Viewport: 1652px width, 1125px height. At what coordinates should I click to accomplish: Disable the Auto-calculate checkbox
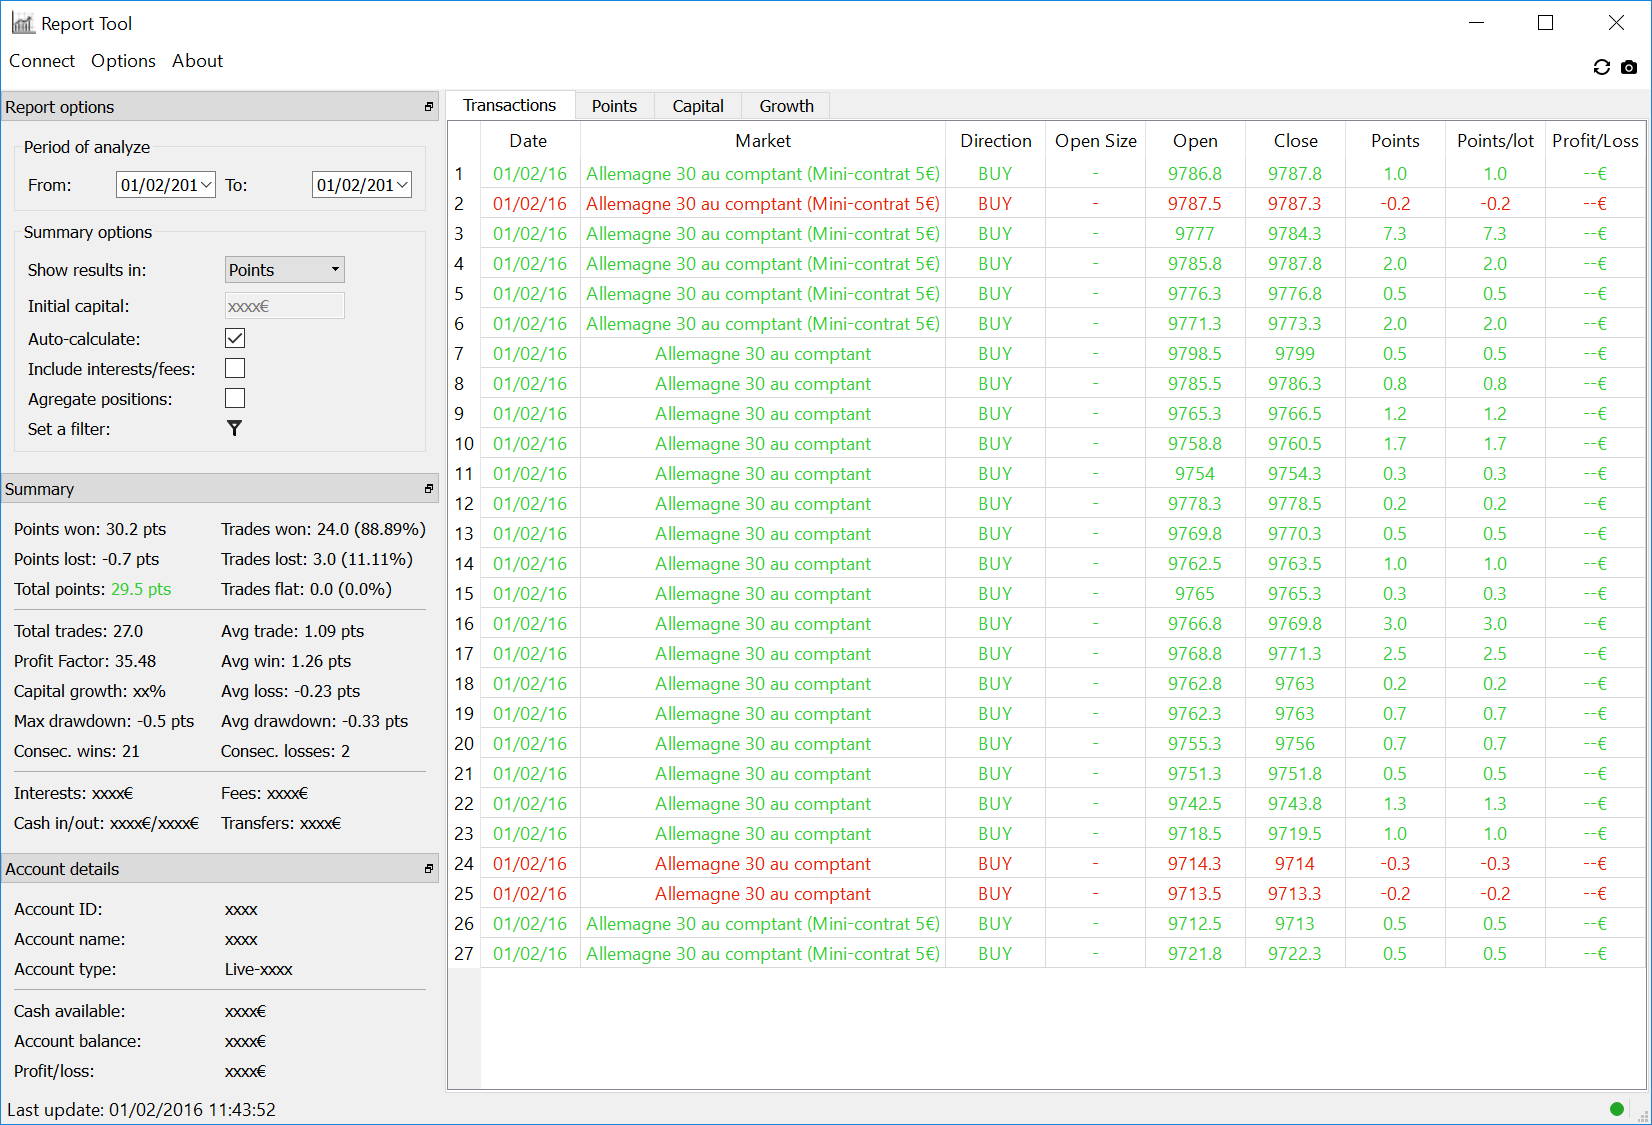[x=235, y=339]
